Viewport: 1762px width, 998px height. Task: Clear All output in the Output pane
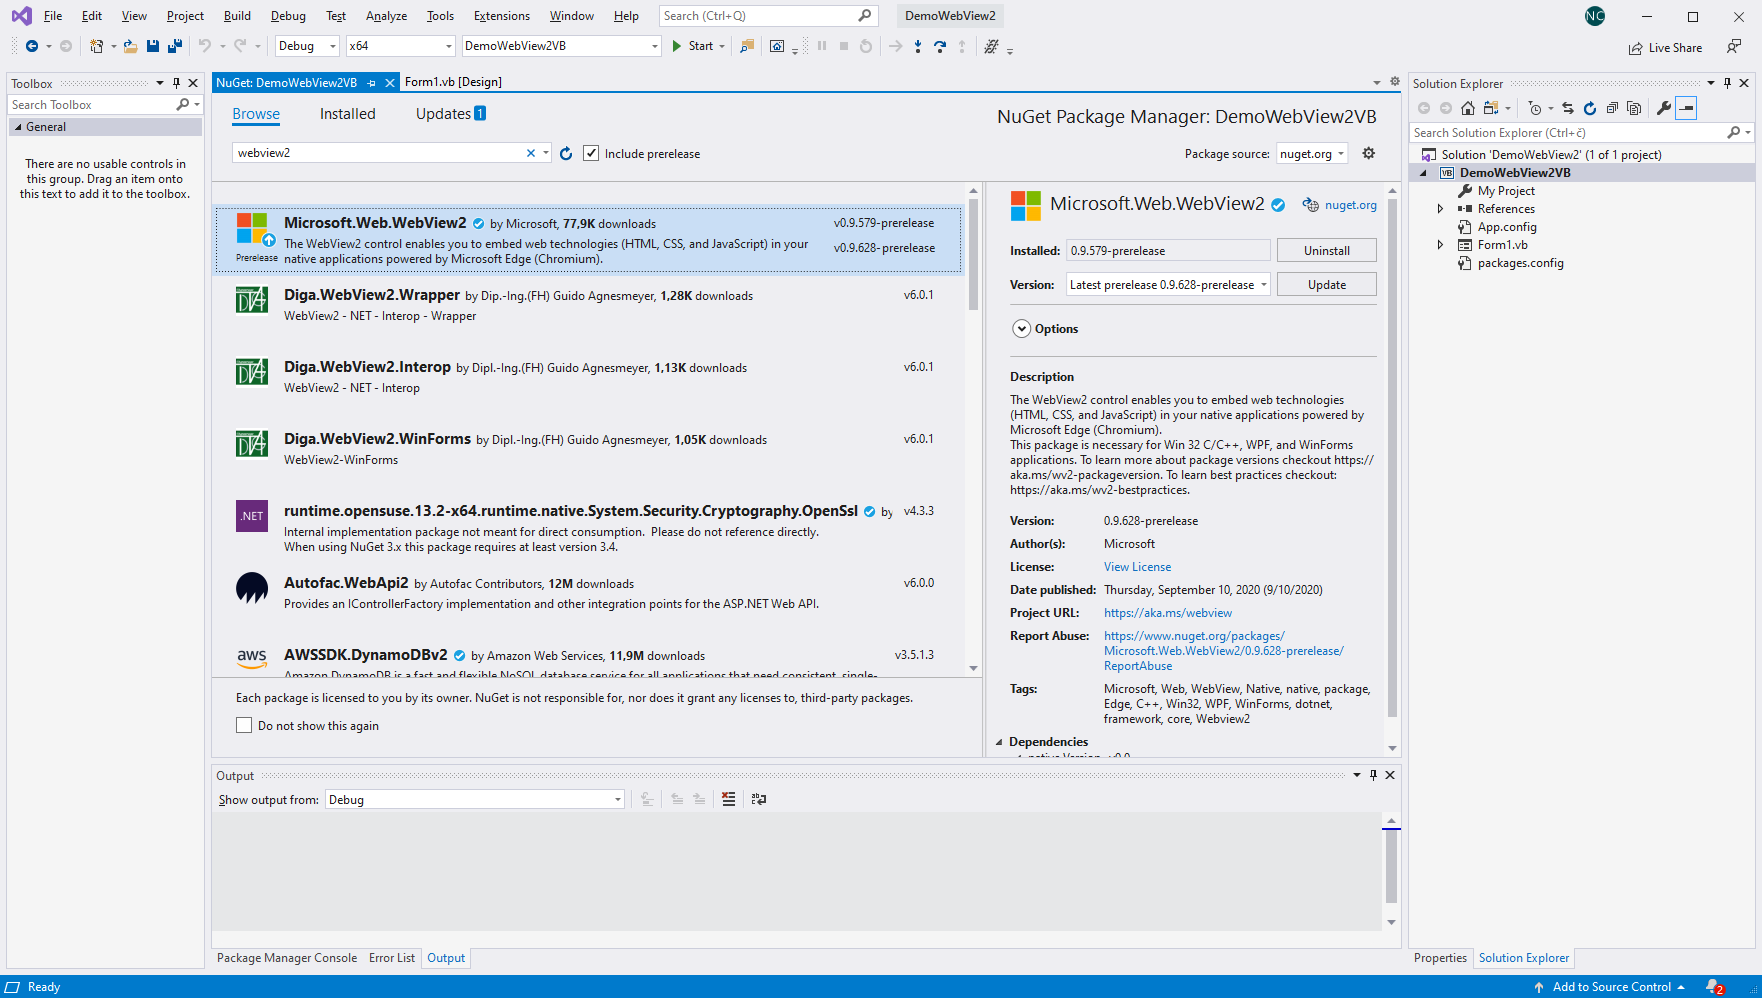pos(728,799)
